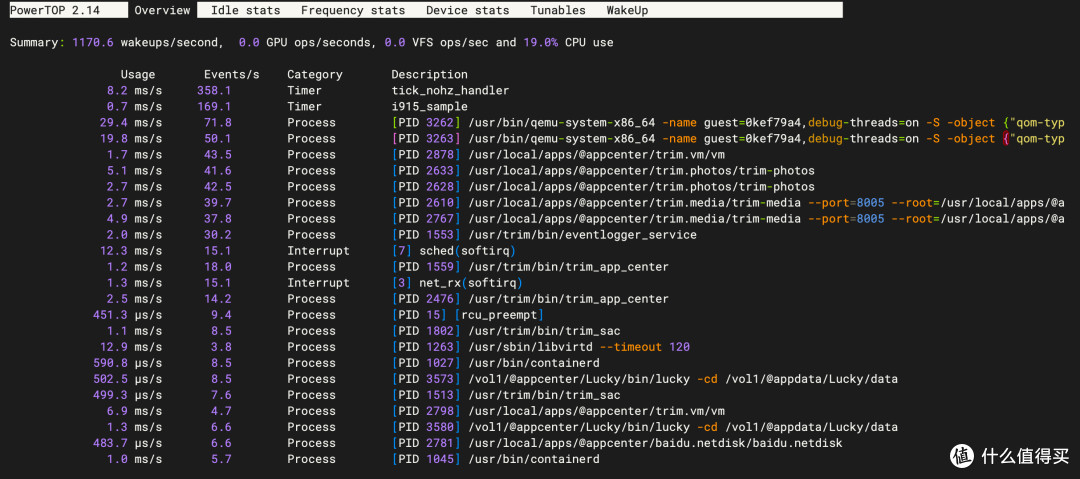Image resolution: width=1080 pixels, height=479 pixels.
Task: Click the Events/s column header
Action: tap(231, 74)
